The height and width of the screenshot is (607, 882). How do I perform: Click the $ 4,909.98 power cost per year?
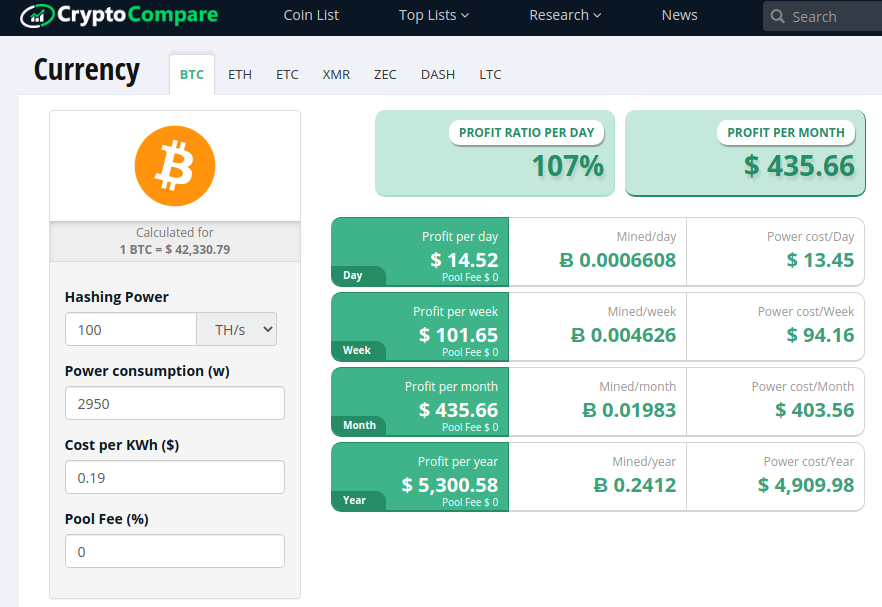[x=806, y=485]
